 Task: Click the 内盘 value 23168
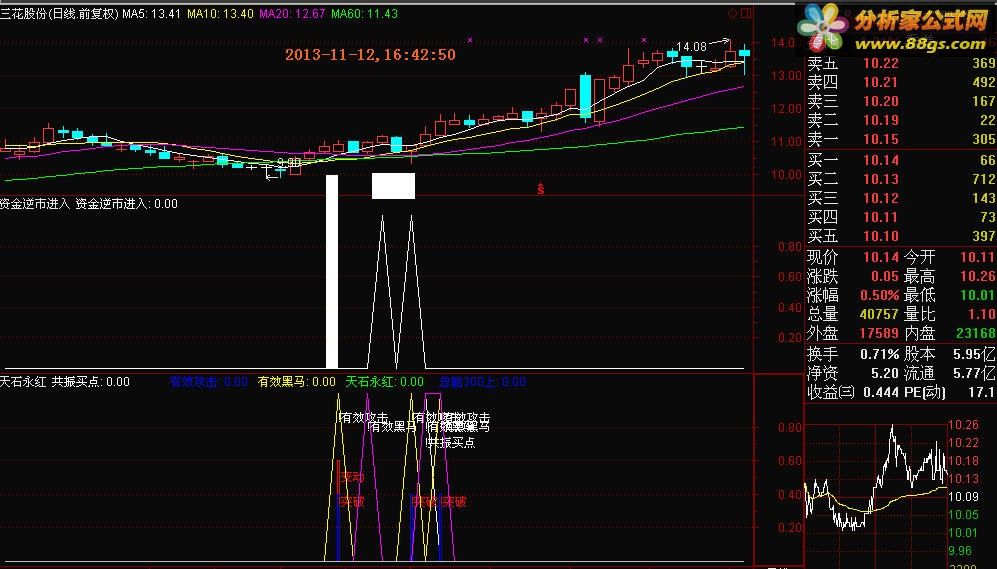click(x=976, y=333)
